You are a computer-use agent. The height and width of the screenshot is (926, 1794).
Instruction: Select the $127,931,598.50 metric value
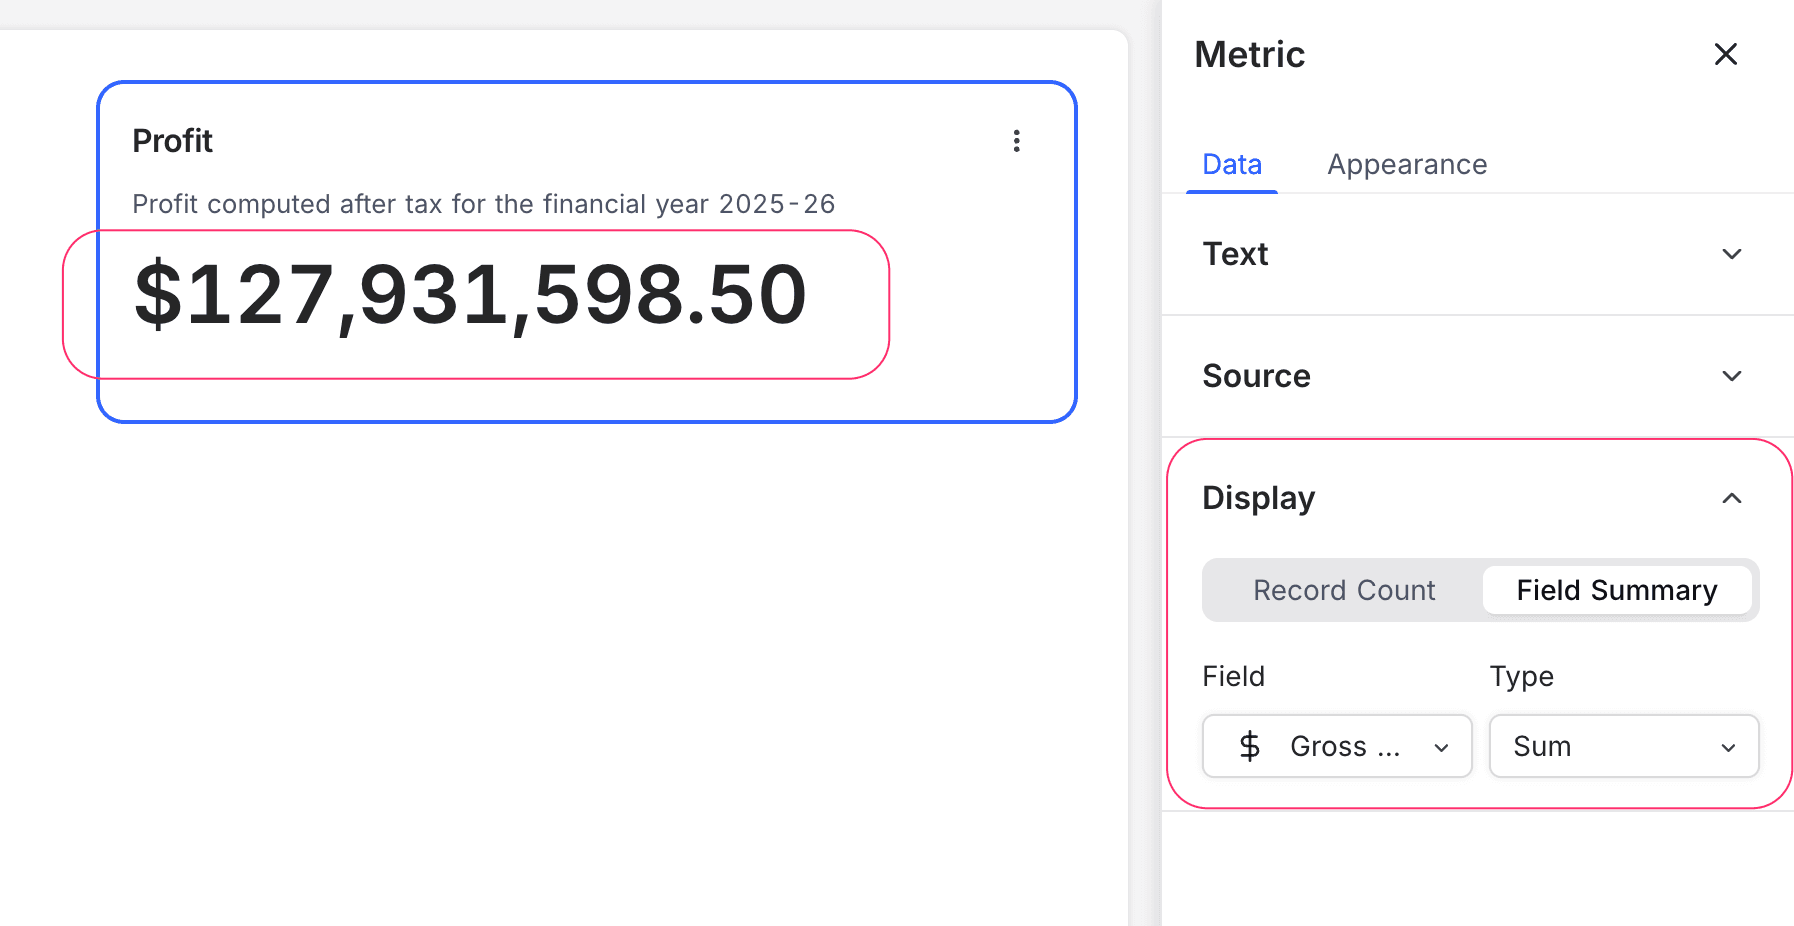[x=470, y=295]
